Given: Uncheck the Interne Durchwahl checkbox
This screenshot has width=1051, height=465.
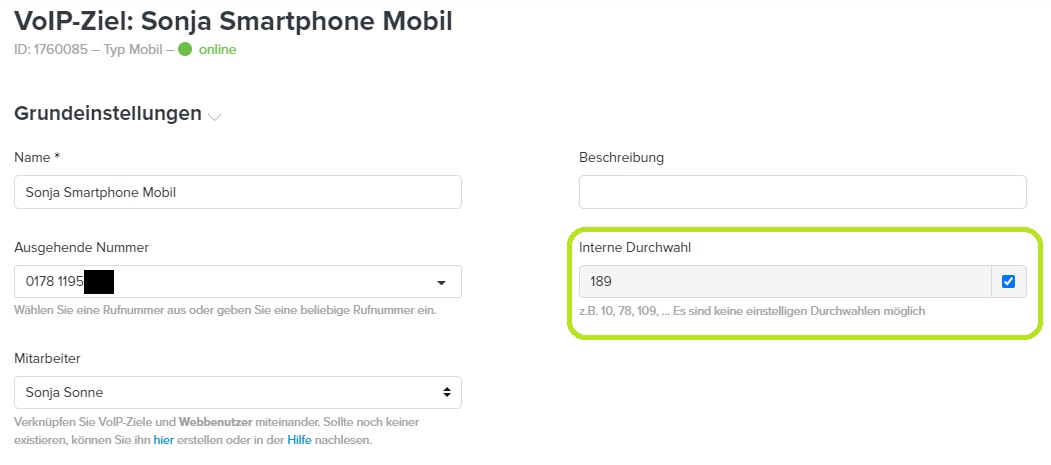Looking at the screenshot, I should pos(1008,282).
